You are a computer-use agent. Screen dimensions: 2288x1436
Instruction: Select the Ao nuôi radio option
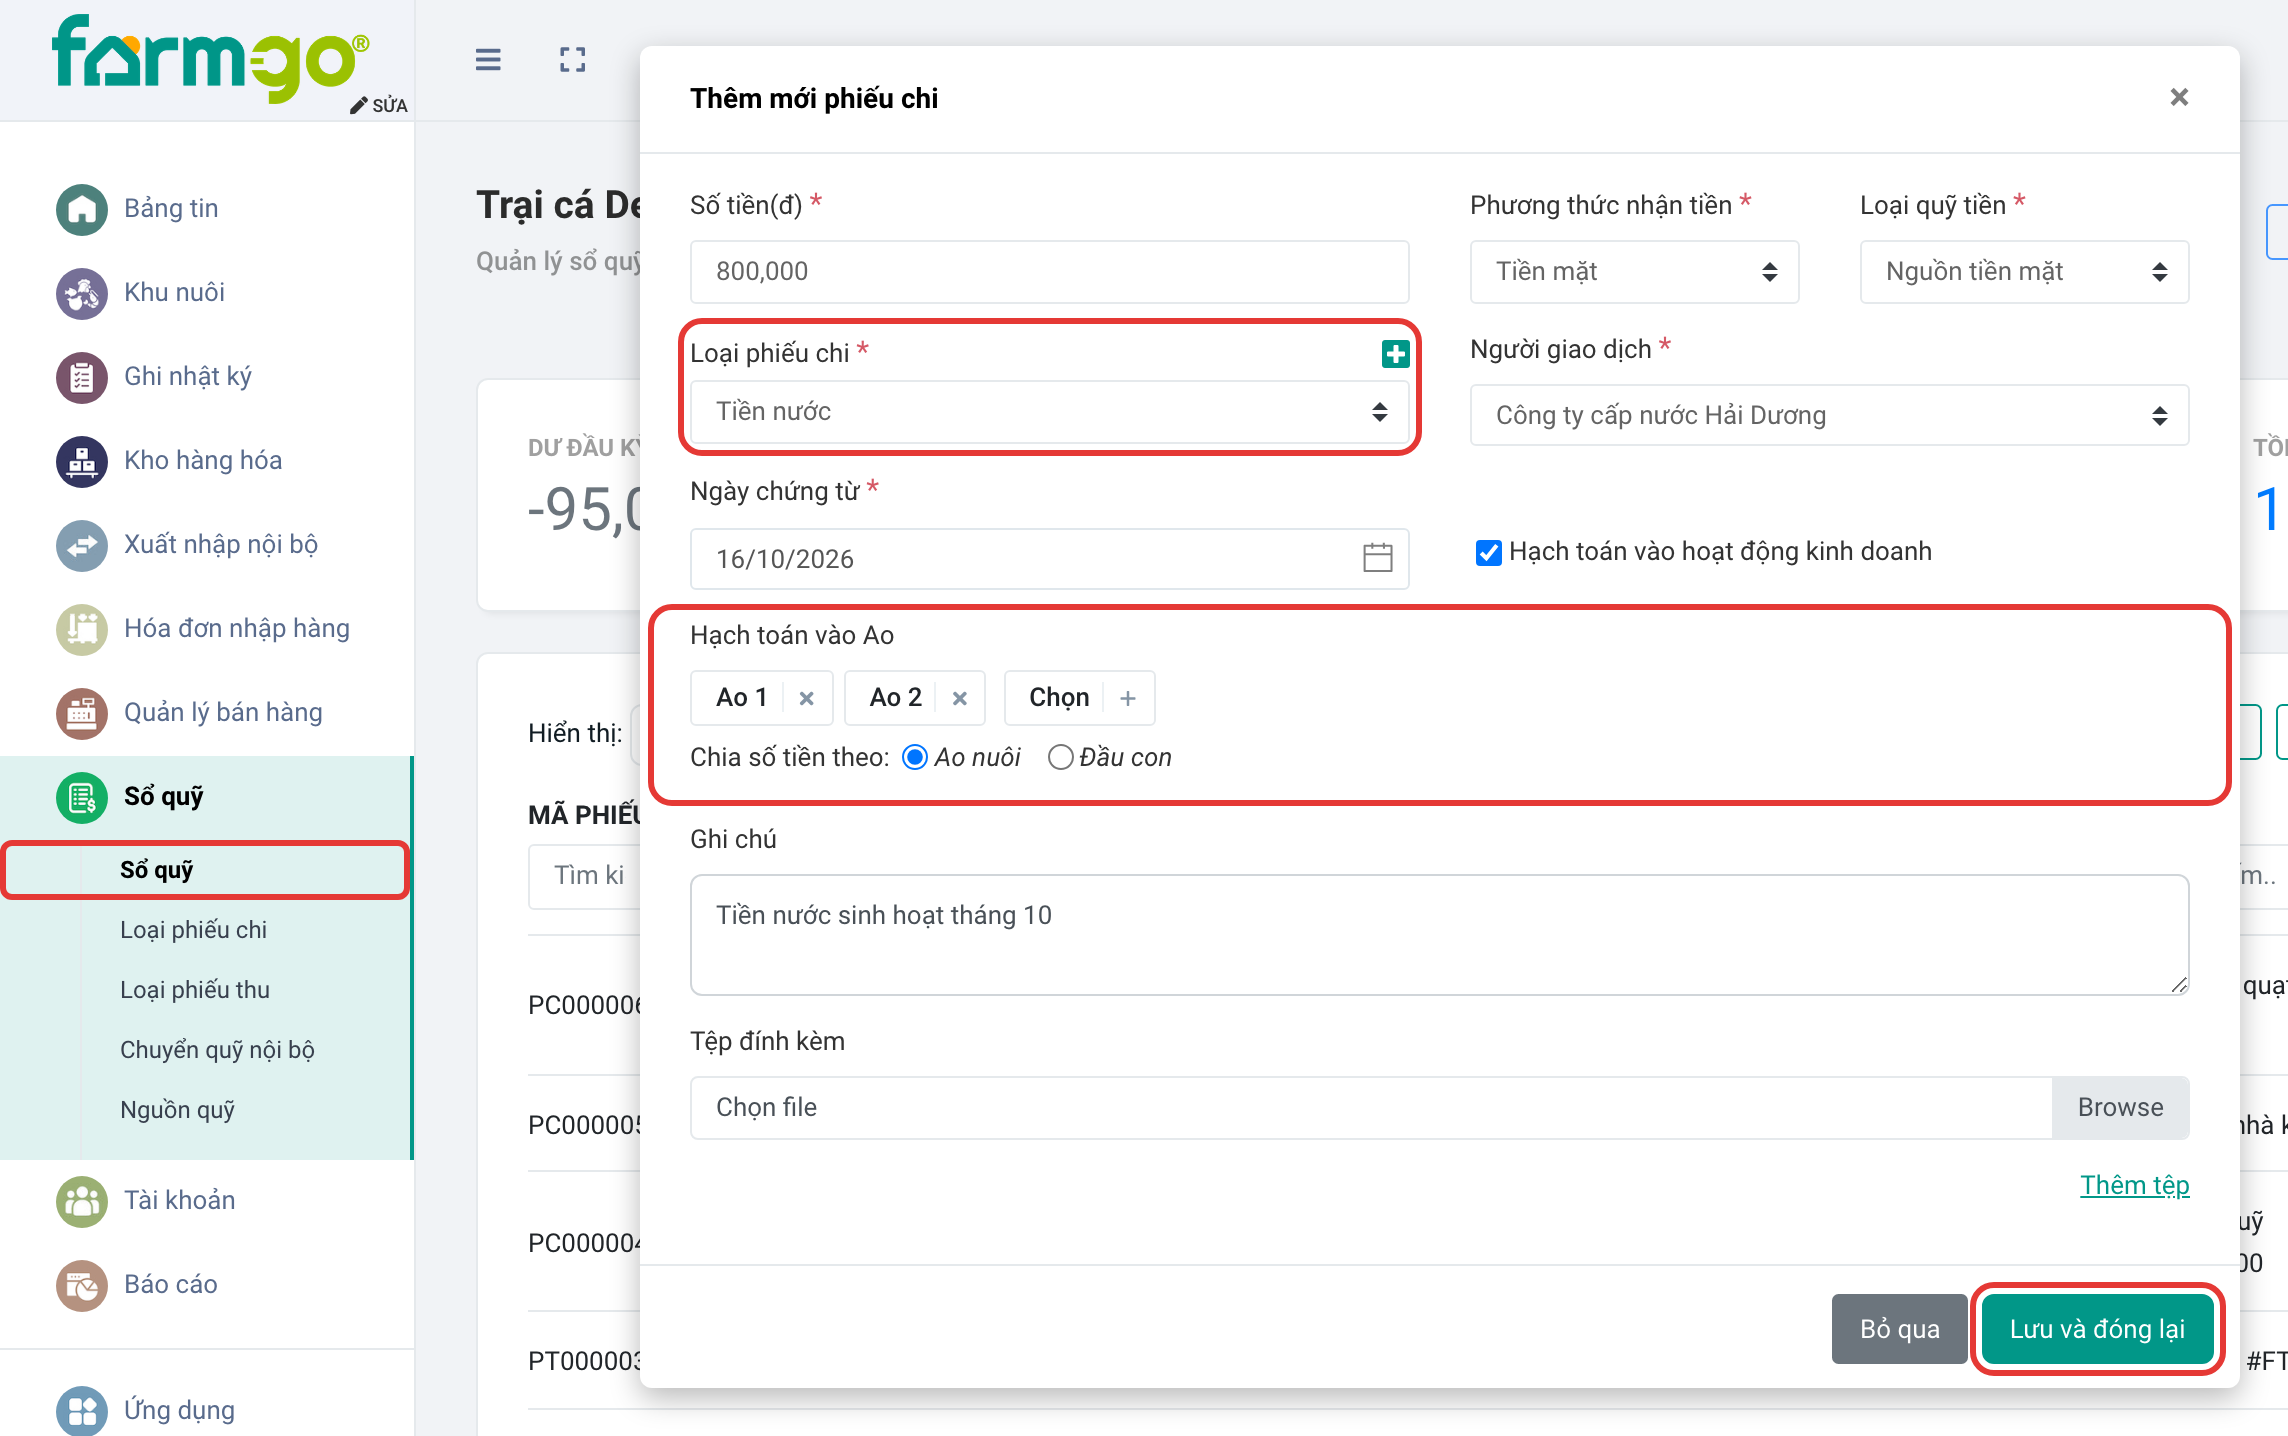tap(914, 757)
